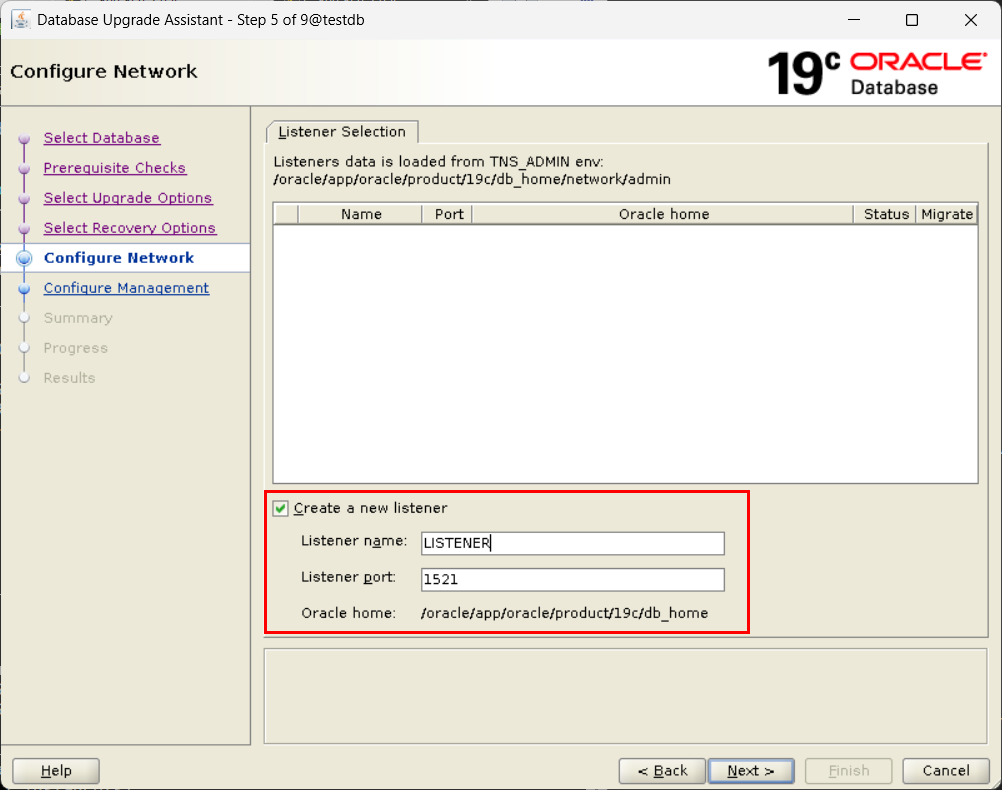
Task: Click the Migrate column header
Action: pos(947,214)
